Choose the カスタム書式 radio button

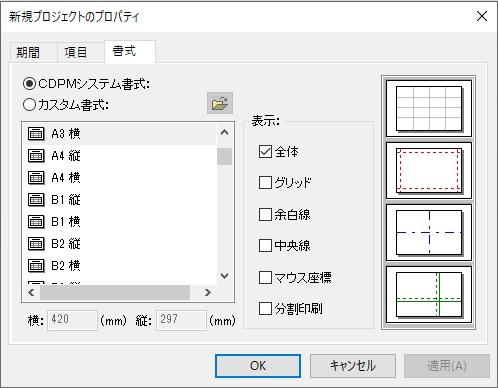tap(29, 105)
